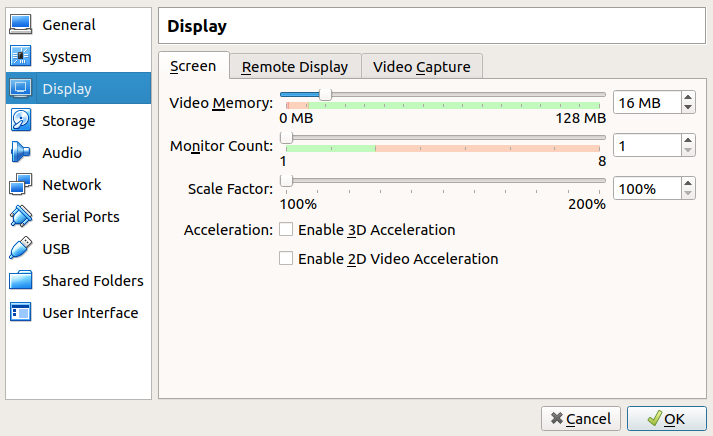The height and width of the screenshot is (436, 713).
Task: Click the Video Memory slider handle
Action: coord(325,95)
